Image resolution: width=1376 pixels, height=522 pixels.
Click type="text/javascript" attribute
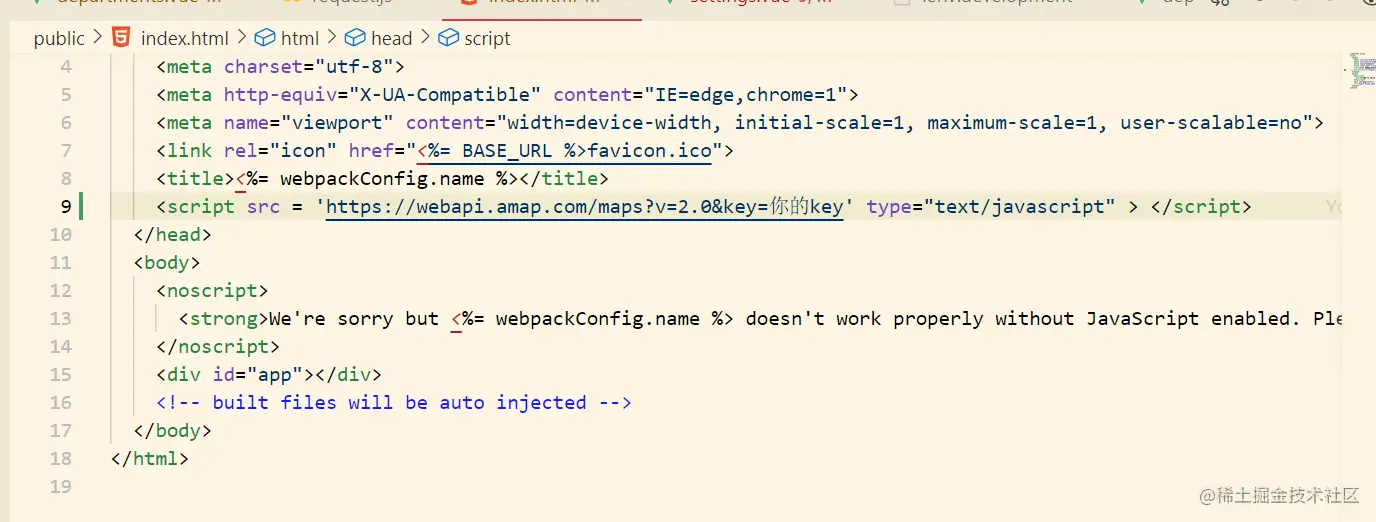[991, 207]
